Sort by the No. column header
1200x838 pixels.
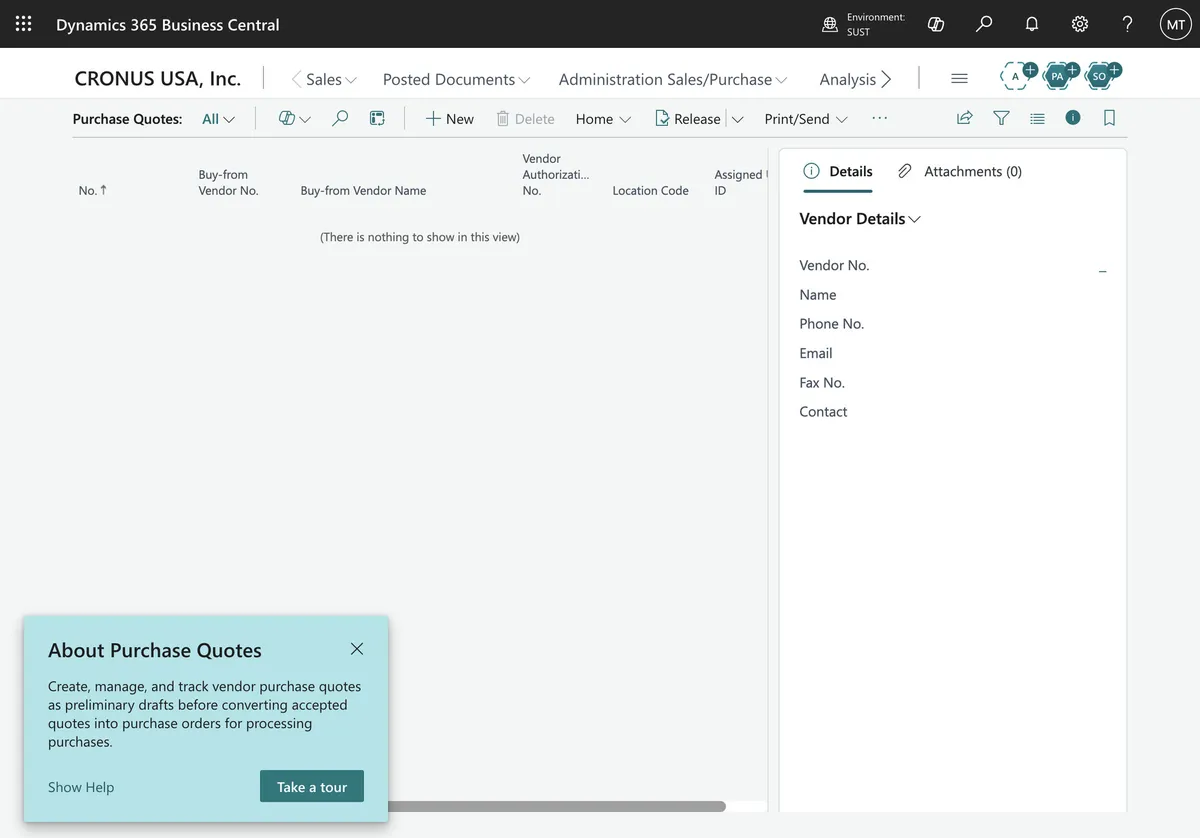coord(93,190)
